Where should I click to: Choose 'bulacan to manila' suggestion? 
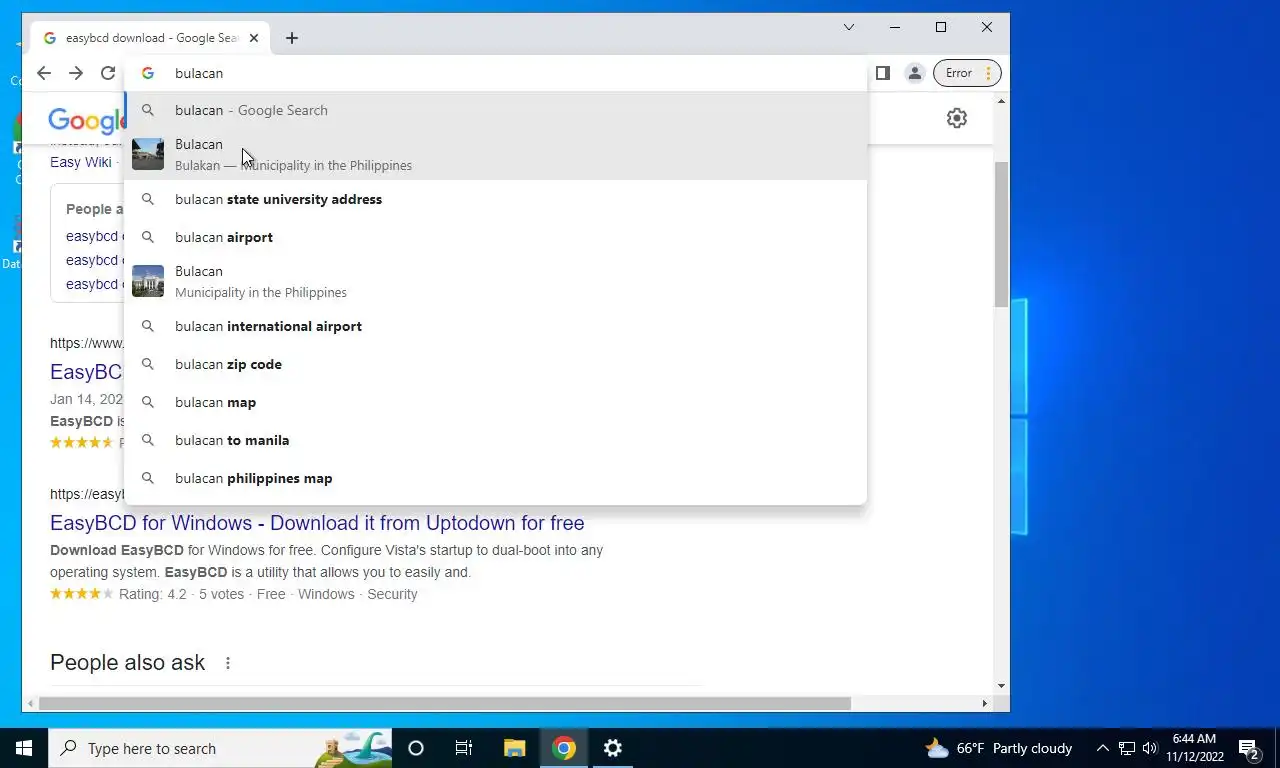tap(496, 440)
